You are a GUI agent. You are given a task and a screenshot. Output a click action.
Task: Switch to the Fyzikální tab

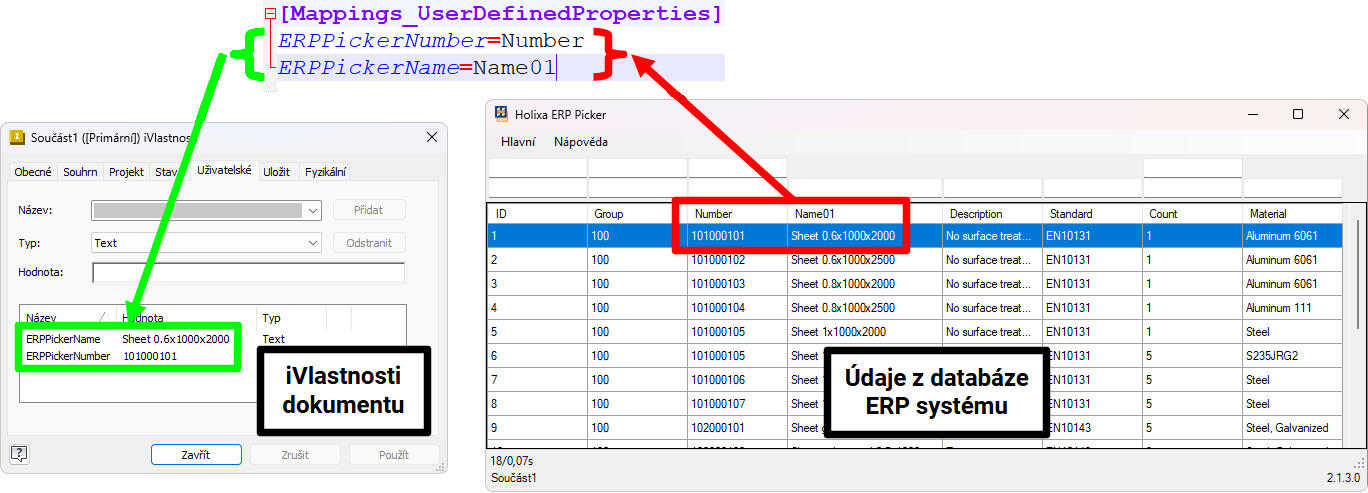pos(325,172)
